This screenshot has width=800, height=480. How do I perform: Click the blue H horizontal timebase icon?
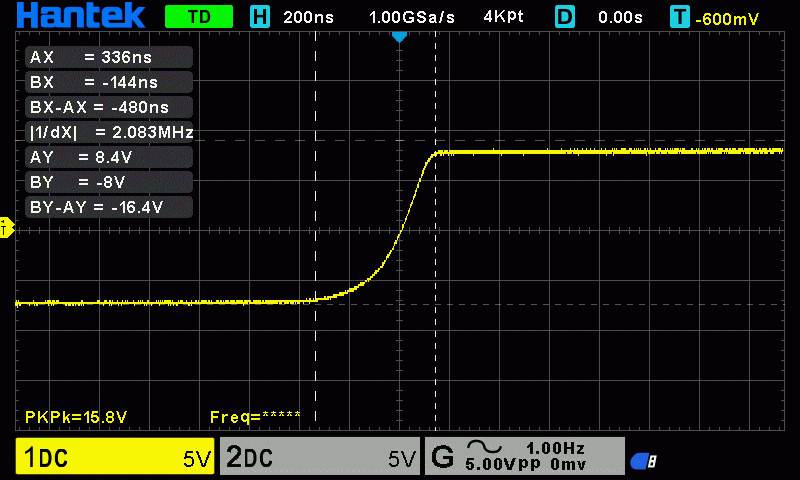260,16
